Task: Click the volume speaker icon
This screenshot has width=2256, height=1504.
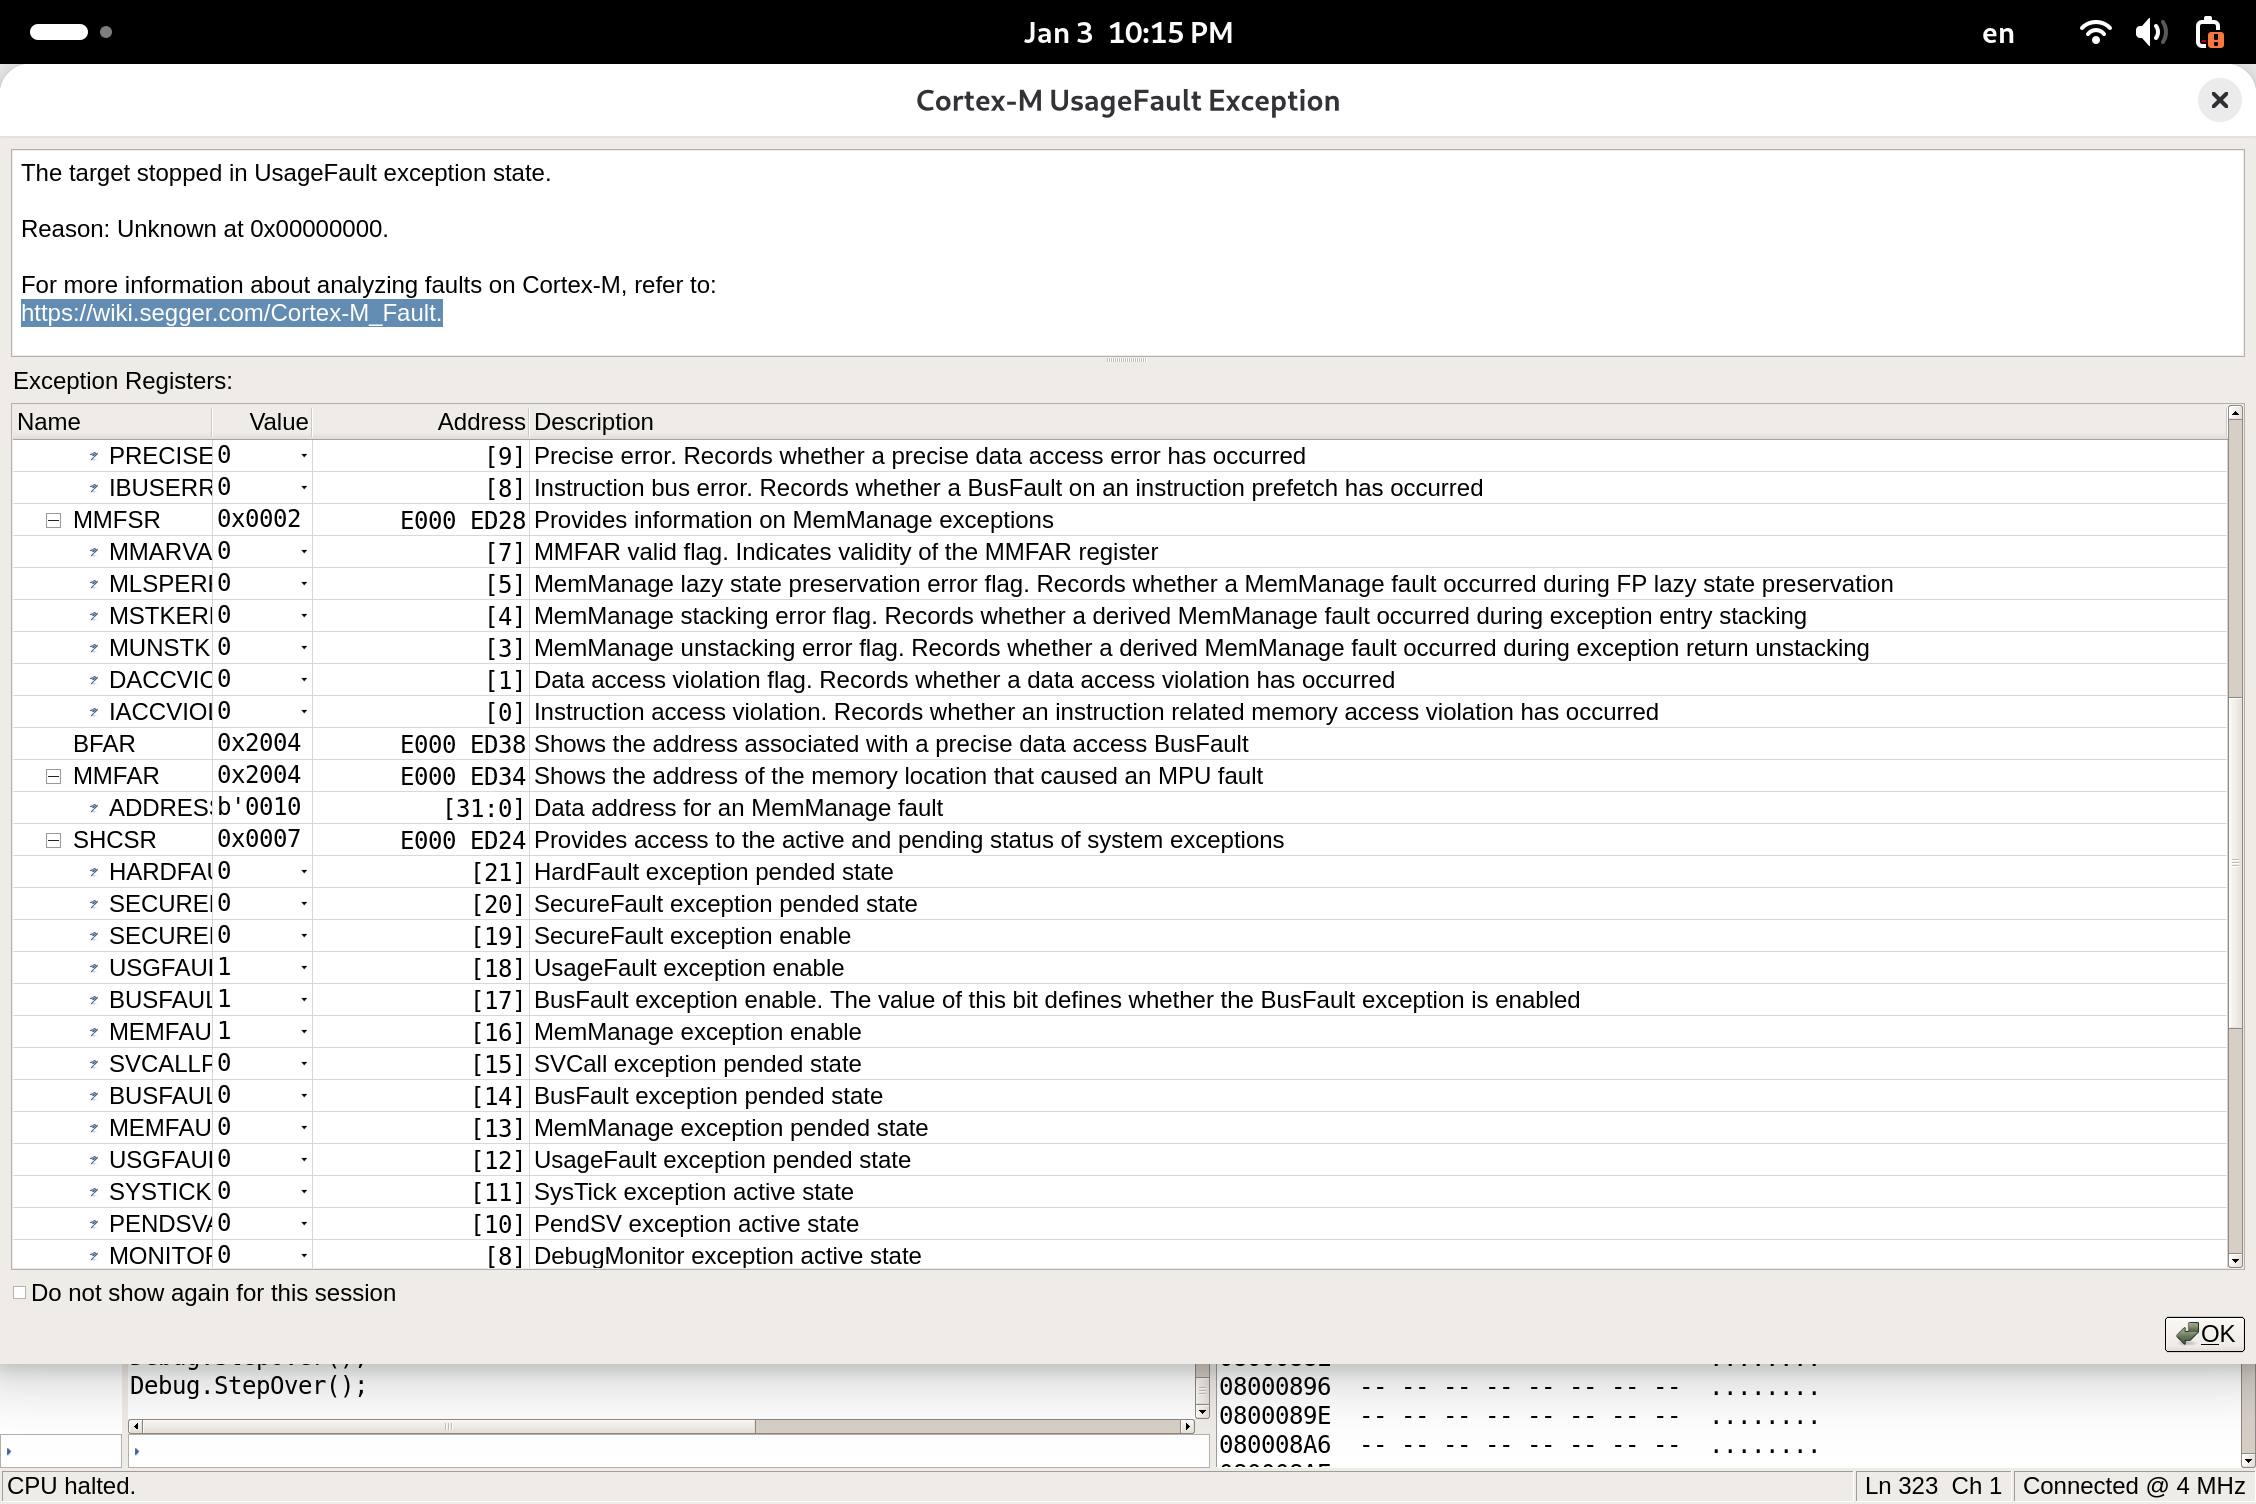Action: pos(2150,32)
